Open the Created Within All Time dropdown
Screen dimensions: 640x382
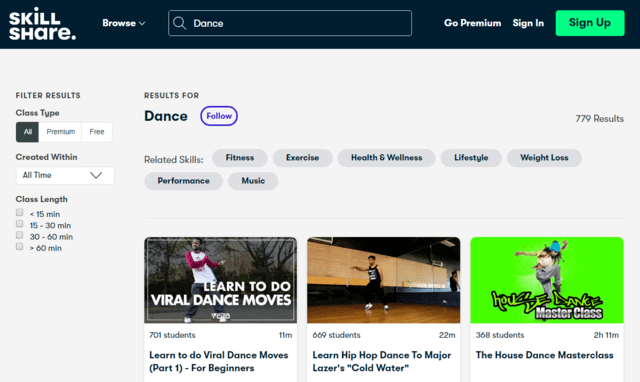click(x=65, y=175)
